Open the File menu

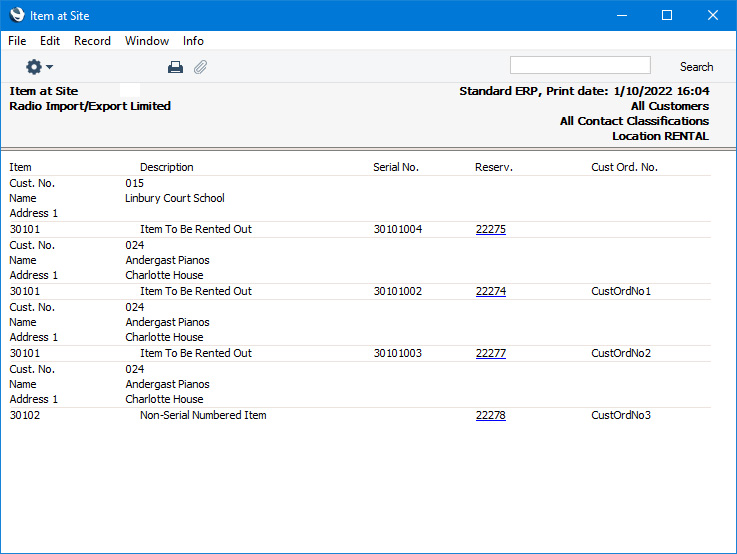pyautogui.click(x=17, y=41)
